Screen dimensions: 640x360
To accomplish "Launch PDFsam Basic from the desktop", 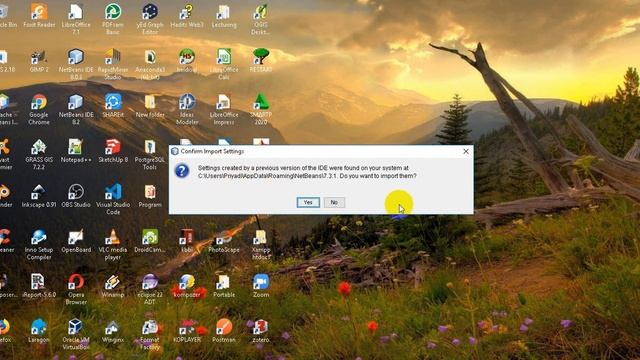I will 113,19.
